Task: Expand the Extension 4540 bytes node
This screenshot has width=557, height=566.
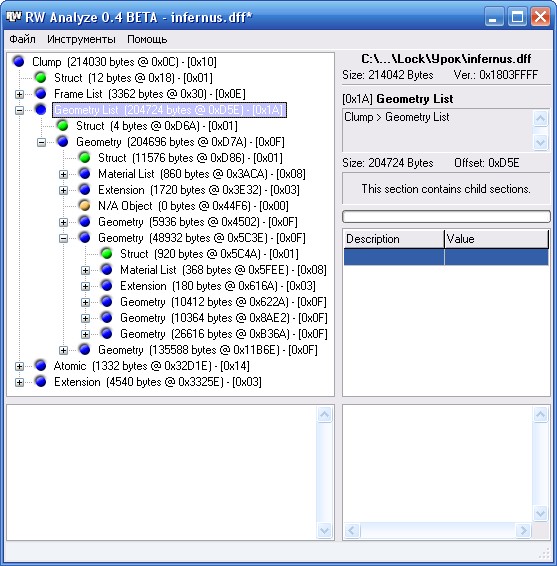Action: [x=19, y=382]
